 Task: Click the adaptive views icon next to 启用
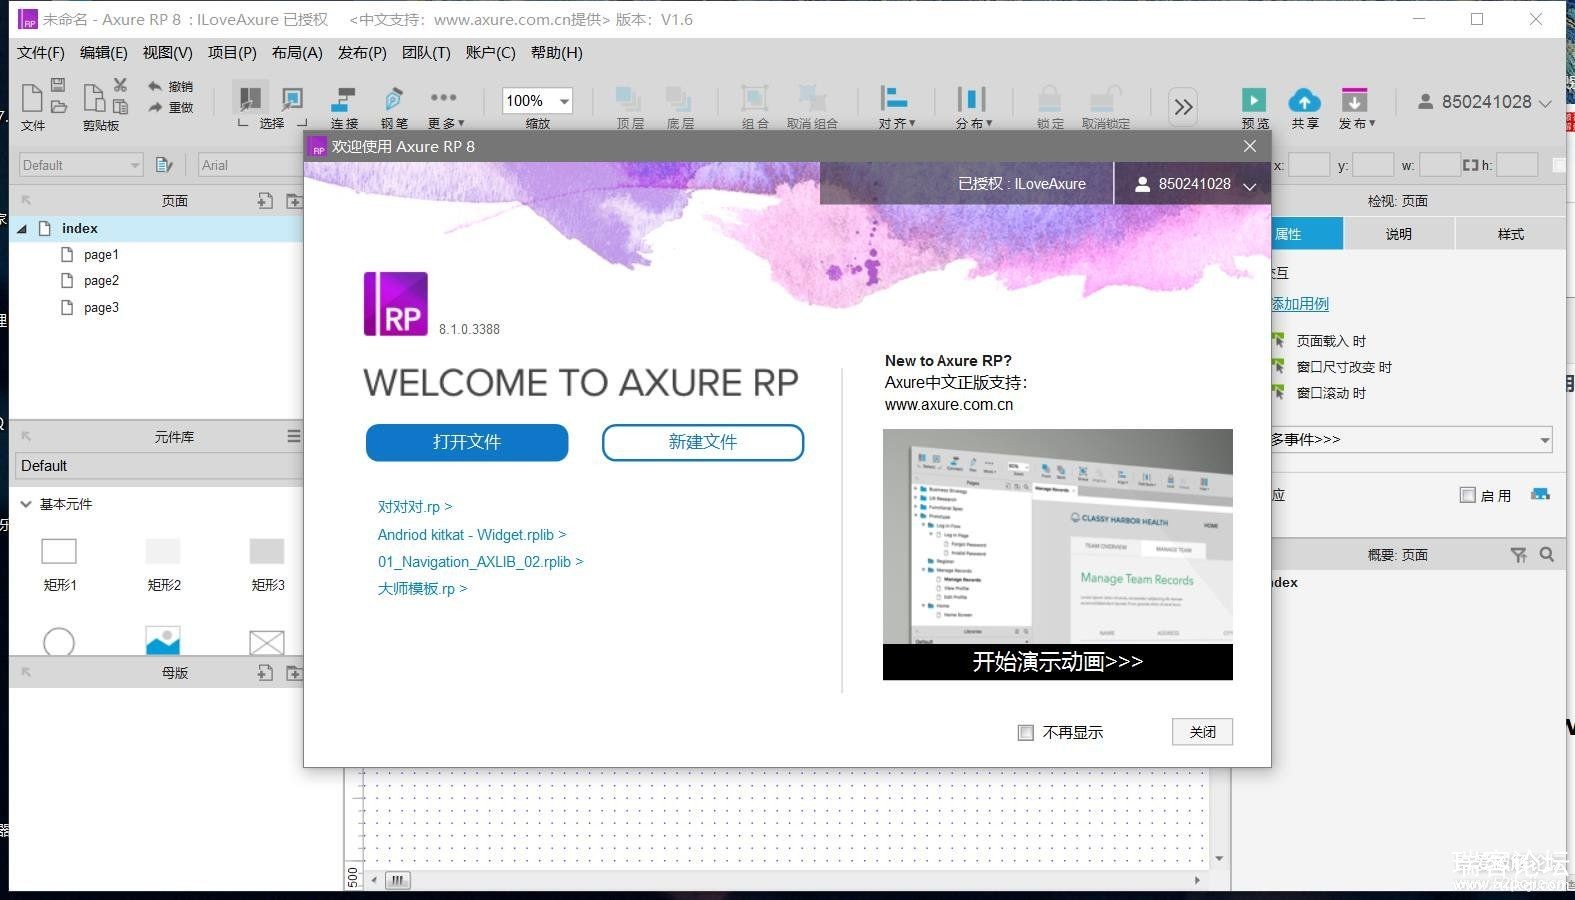pos(1540,495)
